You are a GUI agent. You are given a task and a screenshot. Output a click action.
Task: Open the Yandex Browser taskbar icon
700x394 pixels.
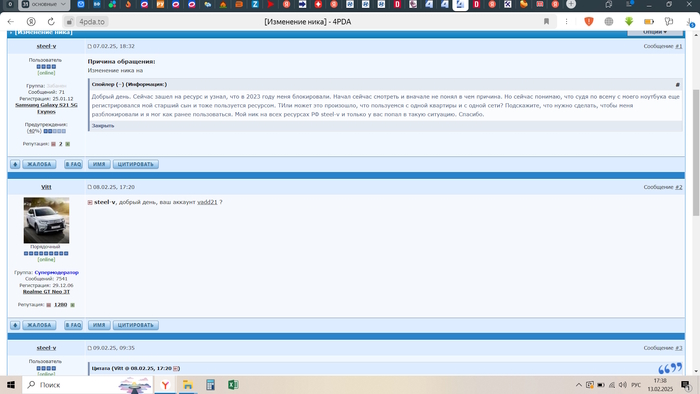point(165,385)
